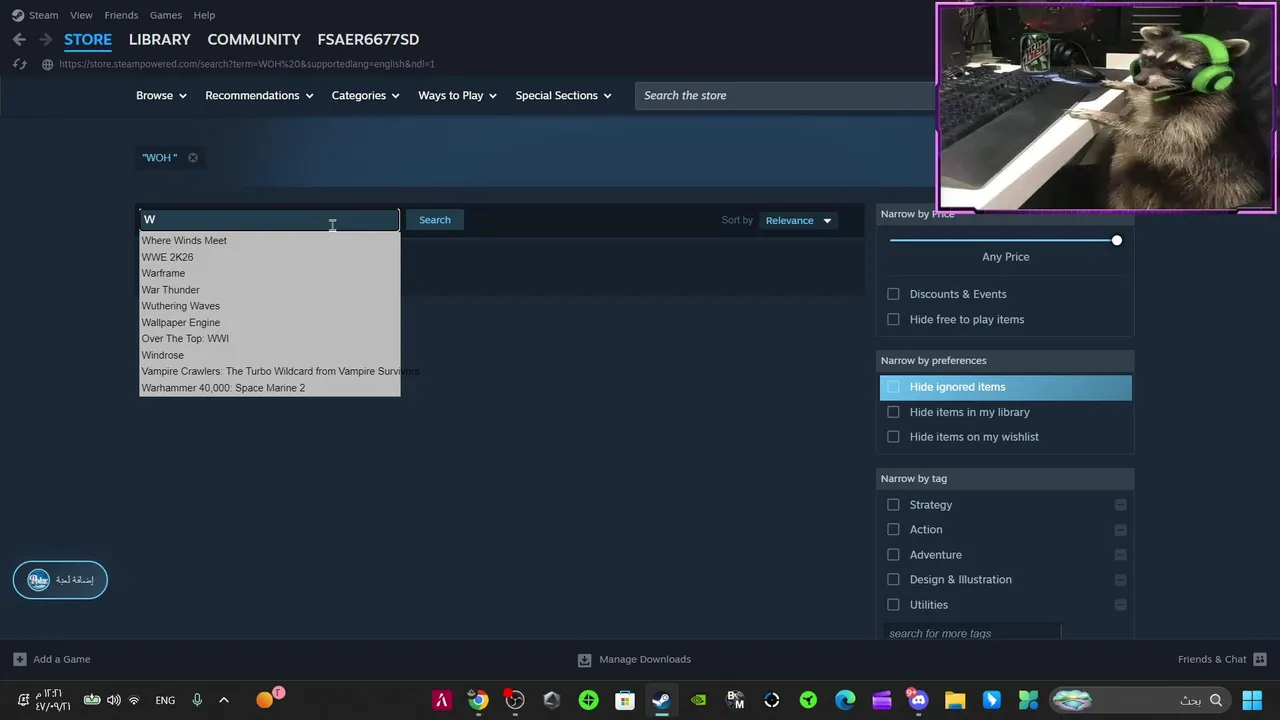Image resolution: width=1280 pixels, height=720 pixels.
Task: Toggle Hide ignored items checkbox
Action: [x=893, y=387]
